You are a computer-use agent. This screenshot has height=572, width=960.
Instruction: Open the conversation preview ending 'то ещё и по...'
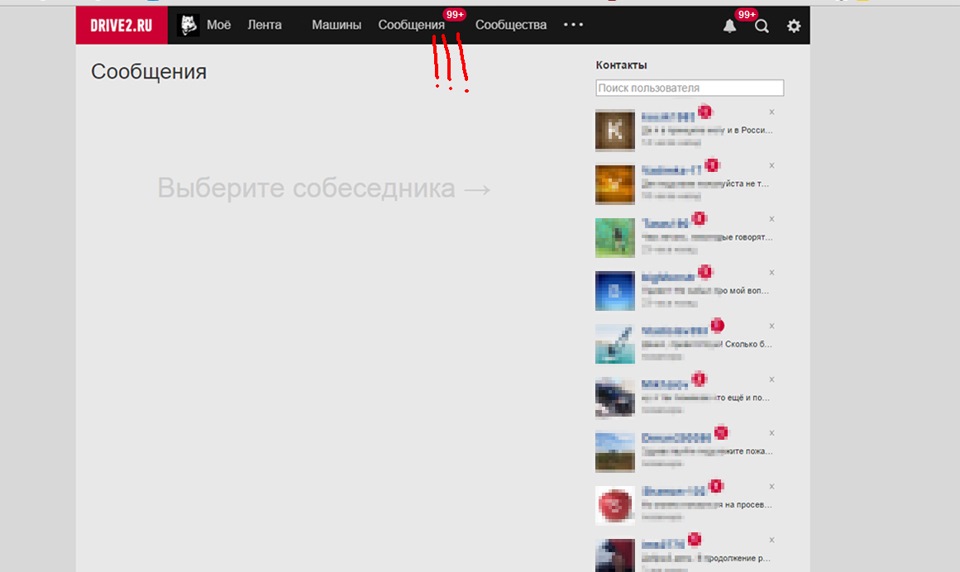(706, 397)
